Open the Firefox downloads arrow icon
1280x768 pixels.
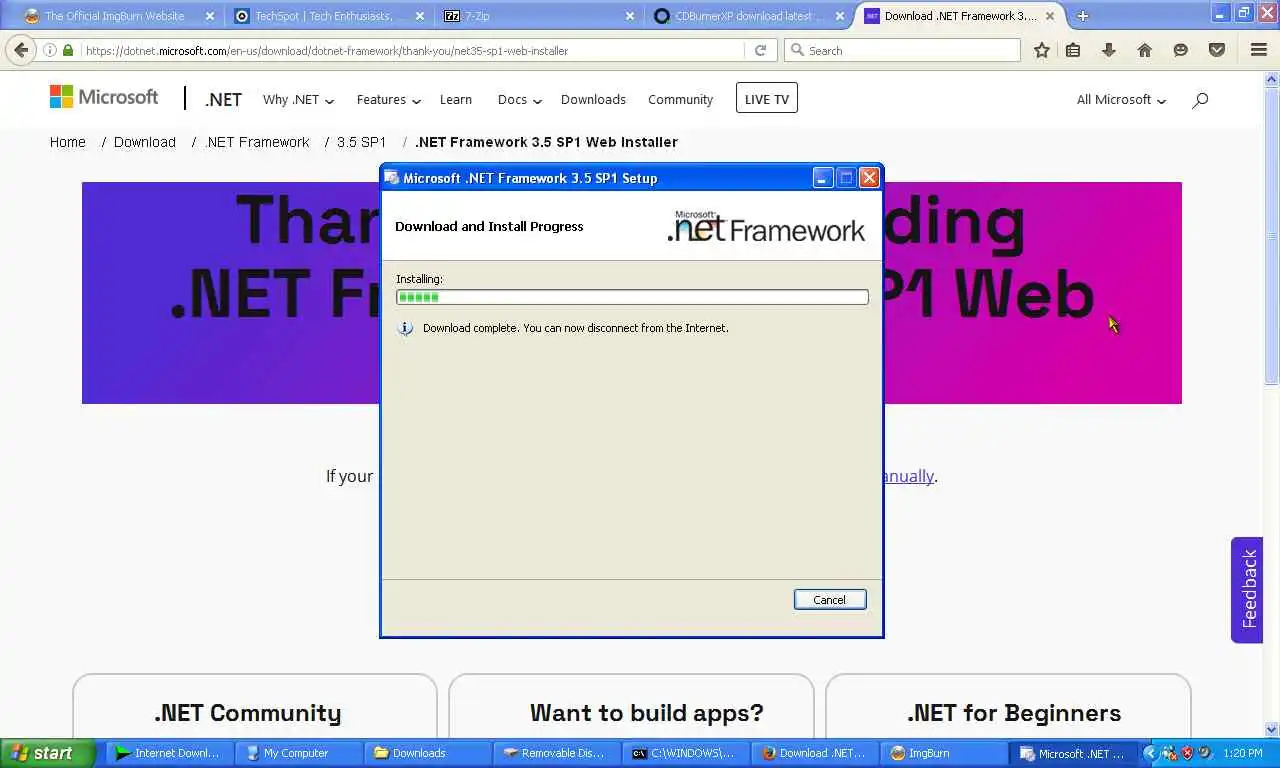point(1108,50)
